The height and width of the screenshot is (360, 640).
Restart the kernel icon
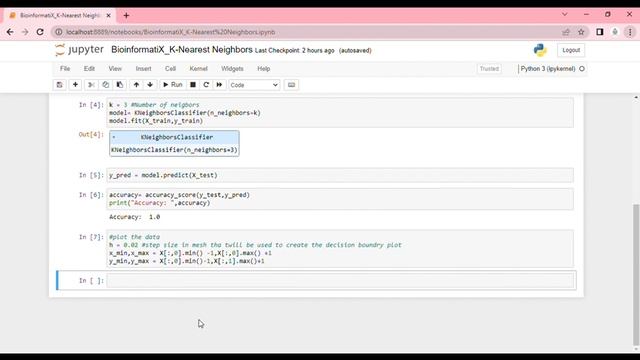[206, 85]
